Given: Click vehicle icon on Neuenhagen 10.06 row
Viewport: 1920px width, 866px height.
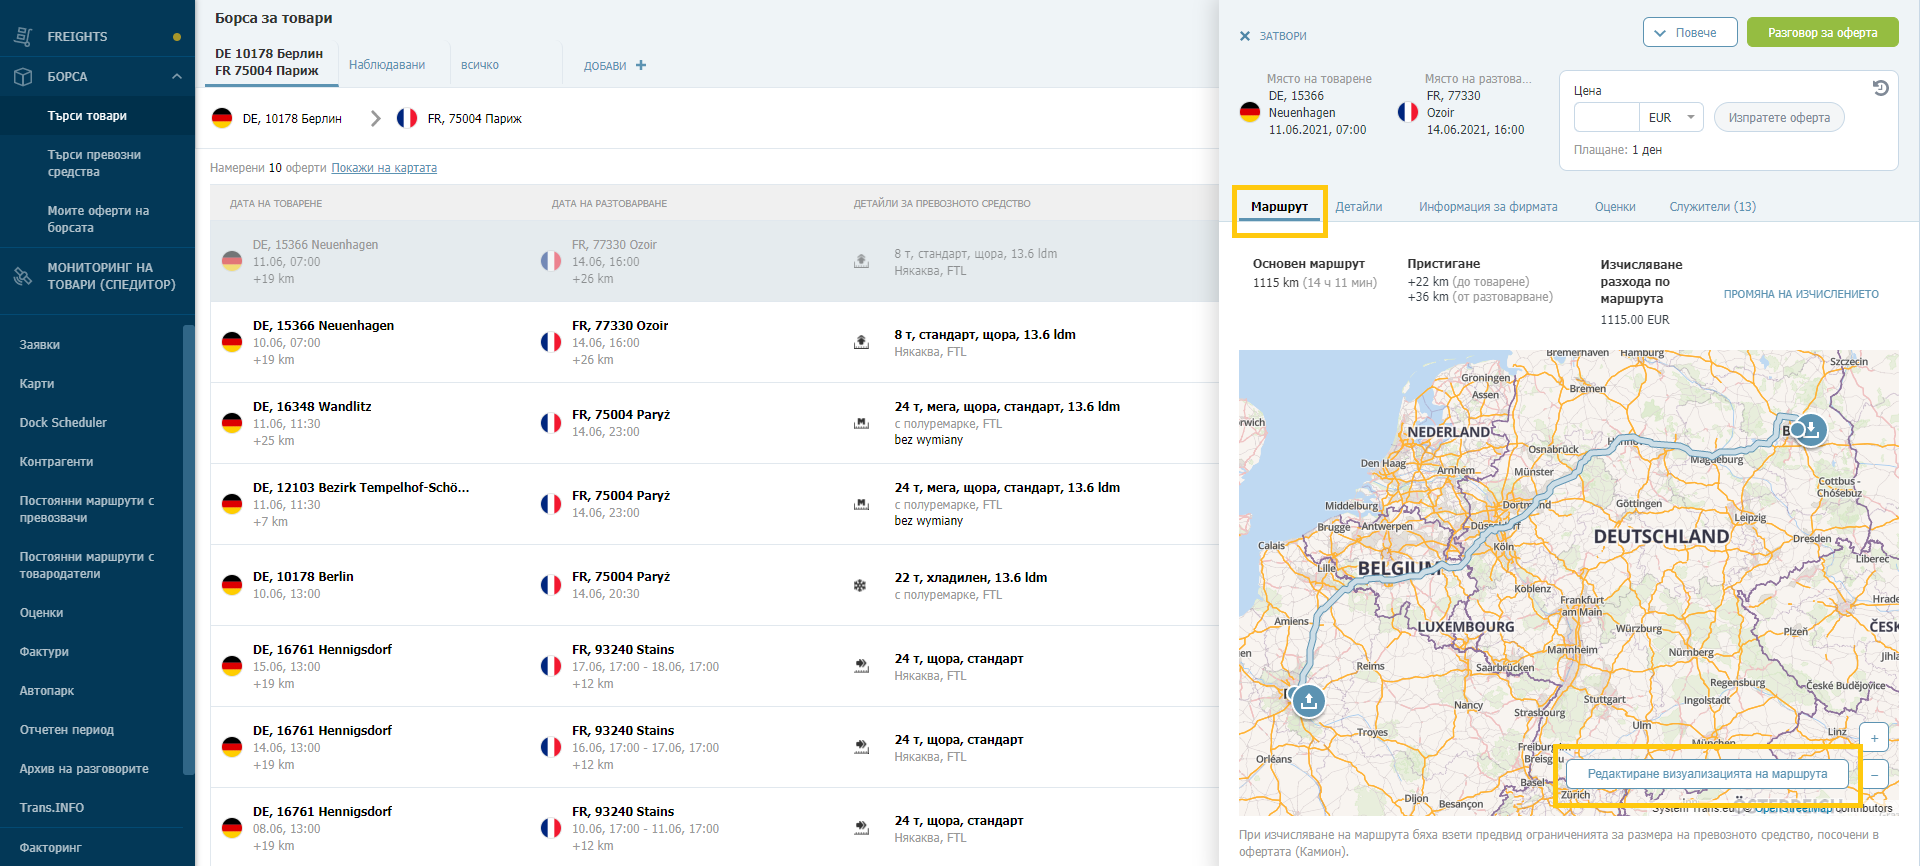Looking at the screenshot, I should (x=861, y=342).
